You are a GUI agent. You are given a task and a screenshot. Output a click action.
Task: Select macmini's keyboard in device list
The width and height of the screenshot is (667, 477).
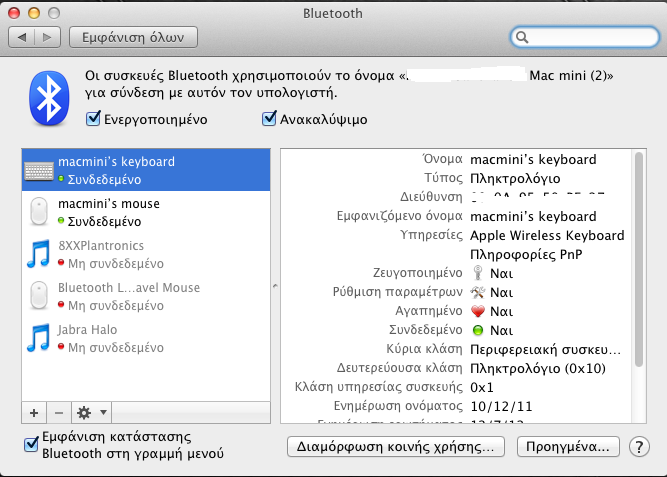point(146,170)
